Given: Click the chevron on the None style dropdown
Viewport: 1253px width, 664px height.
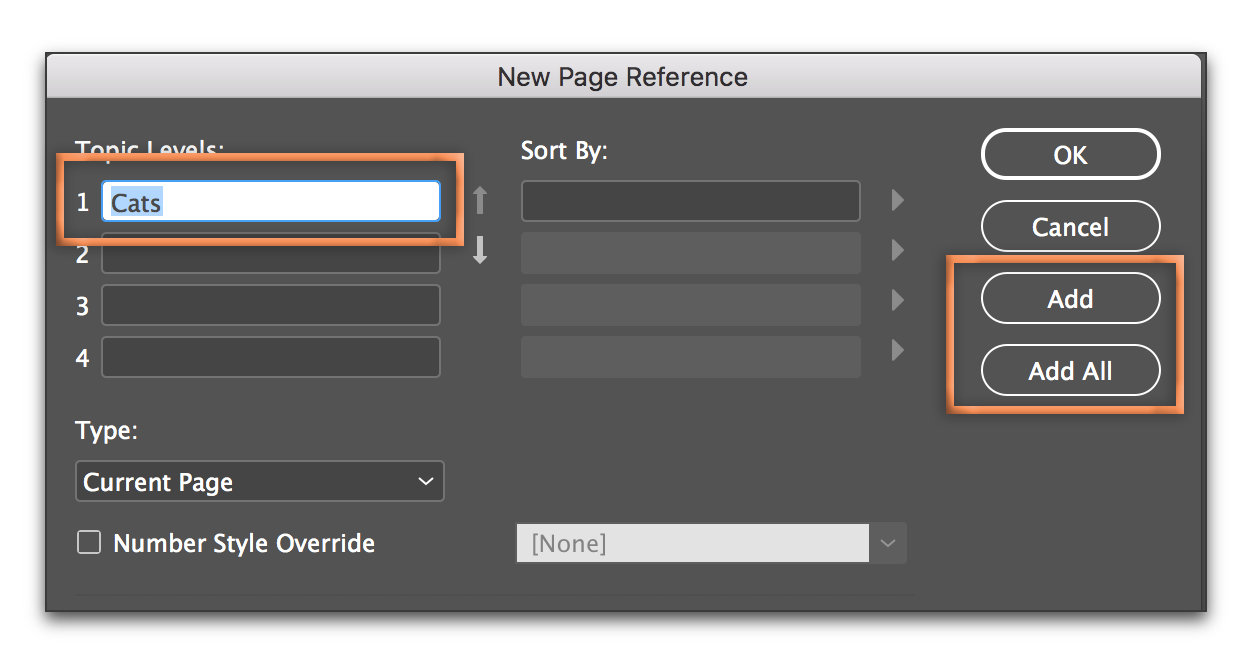Looking at the screenshot, I should pos(887,543).
